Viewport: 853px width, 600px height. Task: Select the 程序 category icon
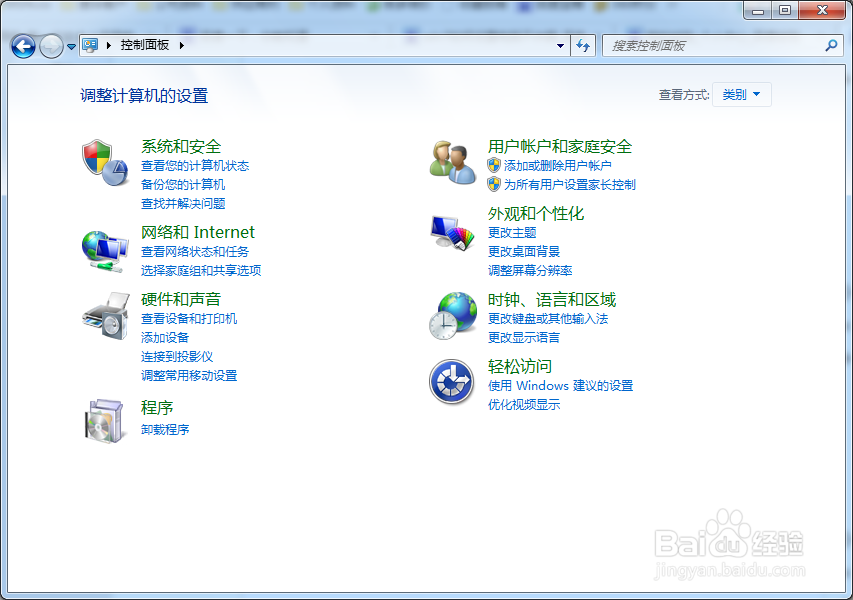click(x=104, y=419)
